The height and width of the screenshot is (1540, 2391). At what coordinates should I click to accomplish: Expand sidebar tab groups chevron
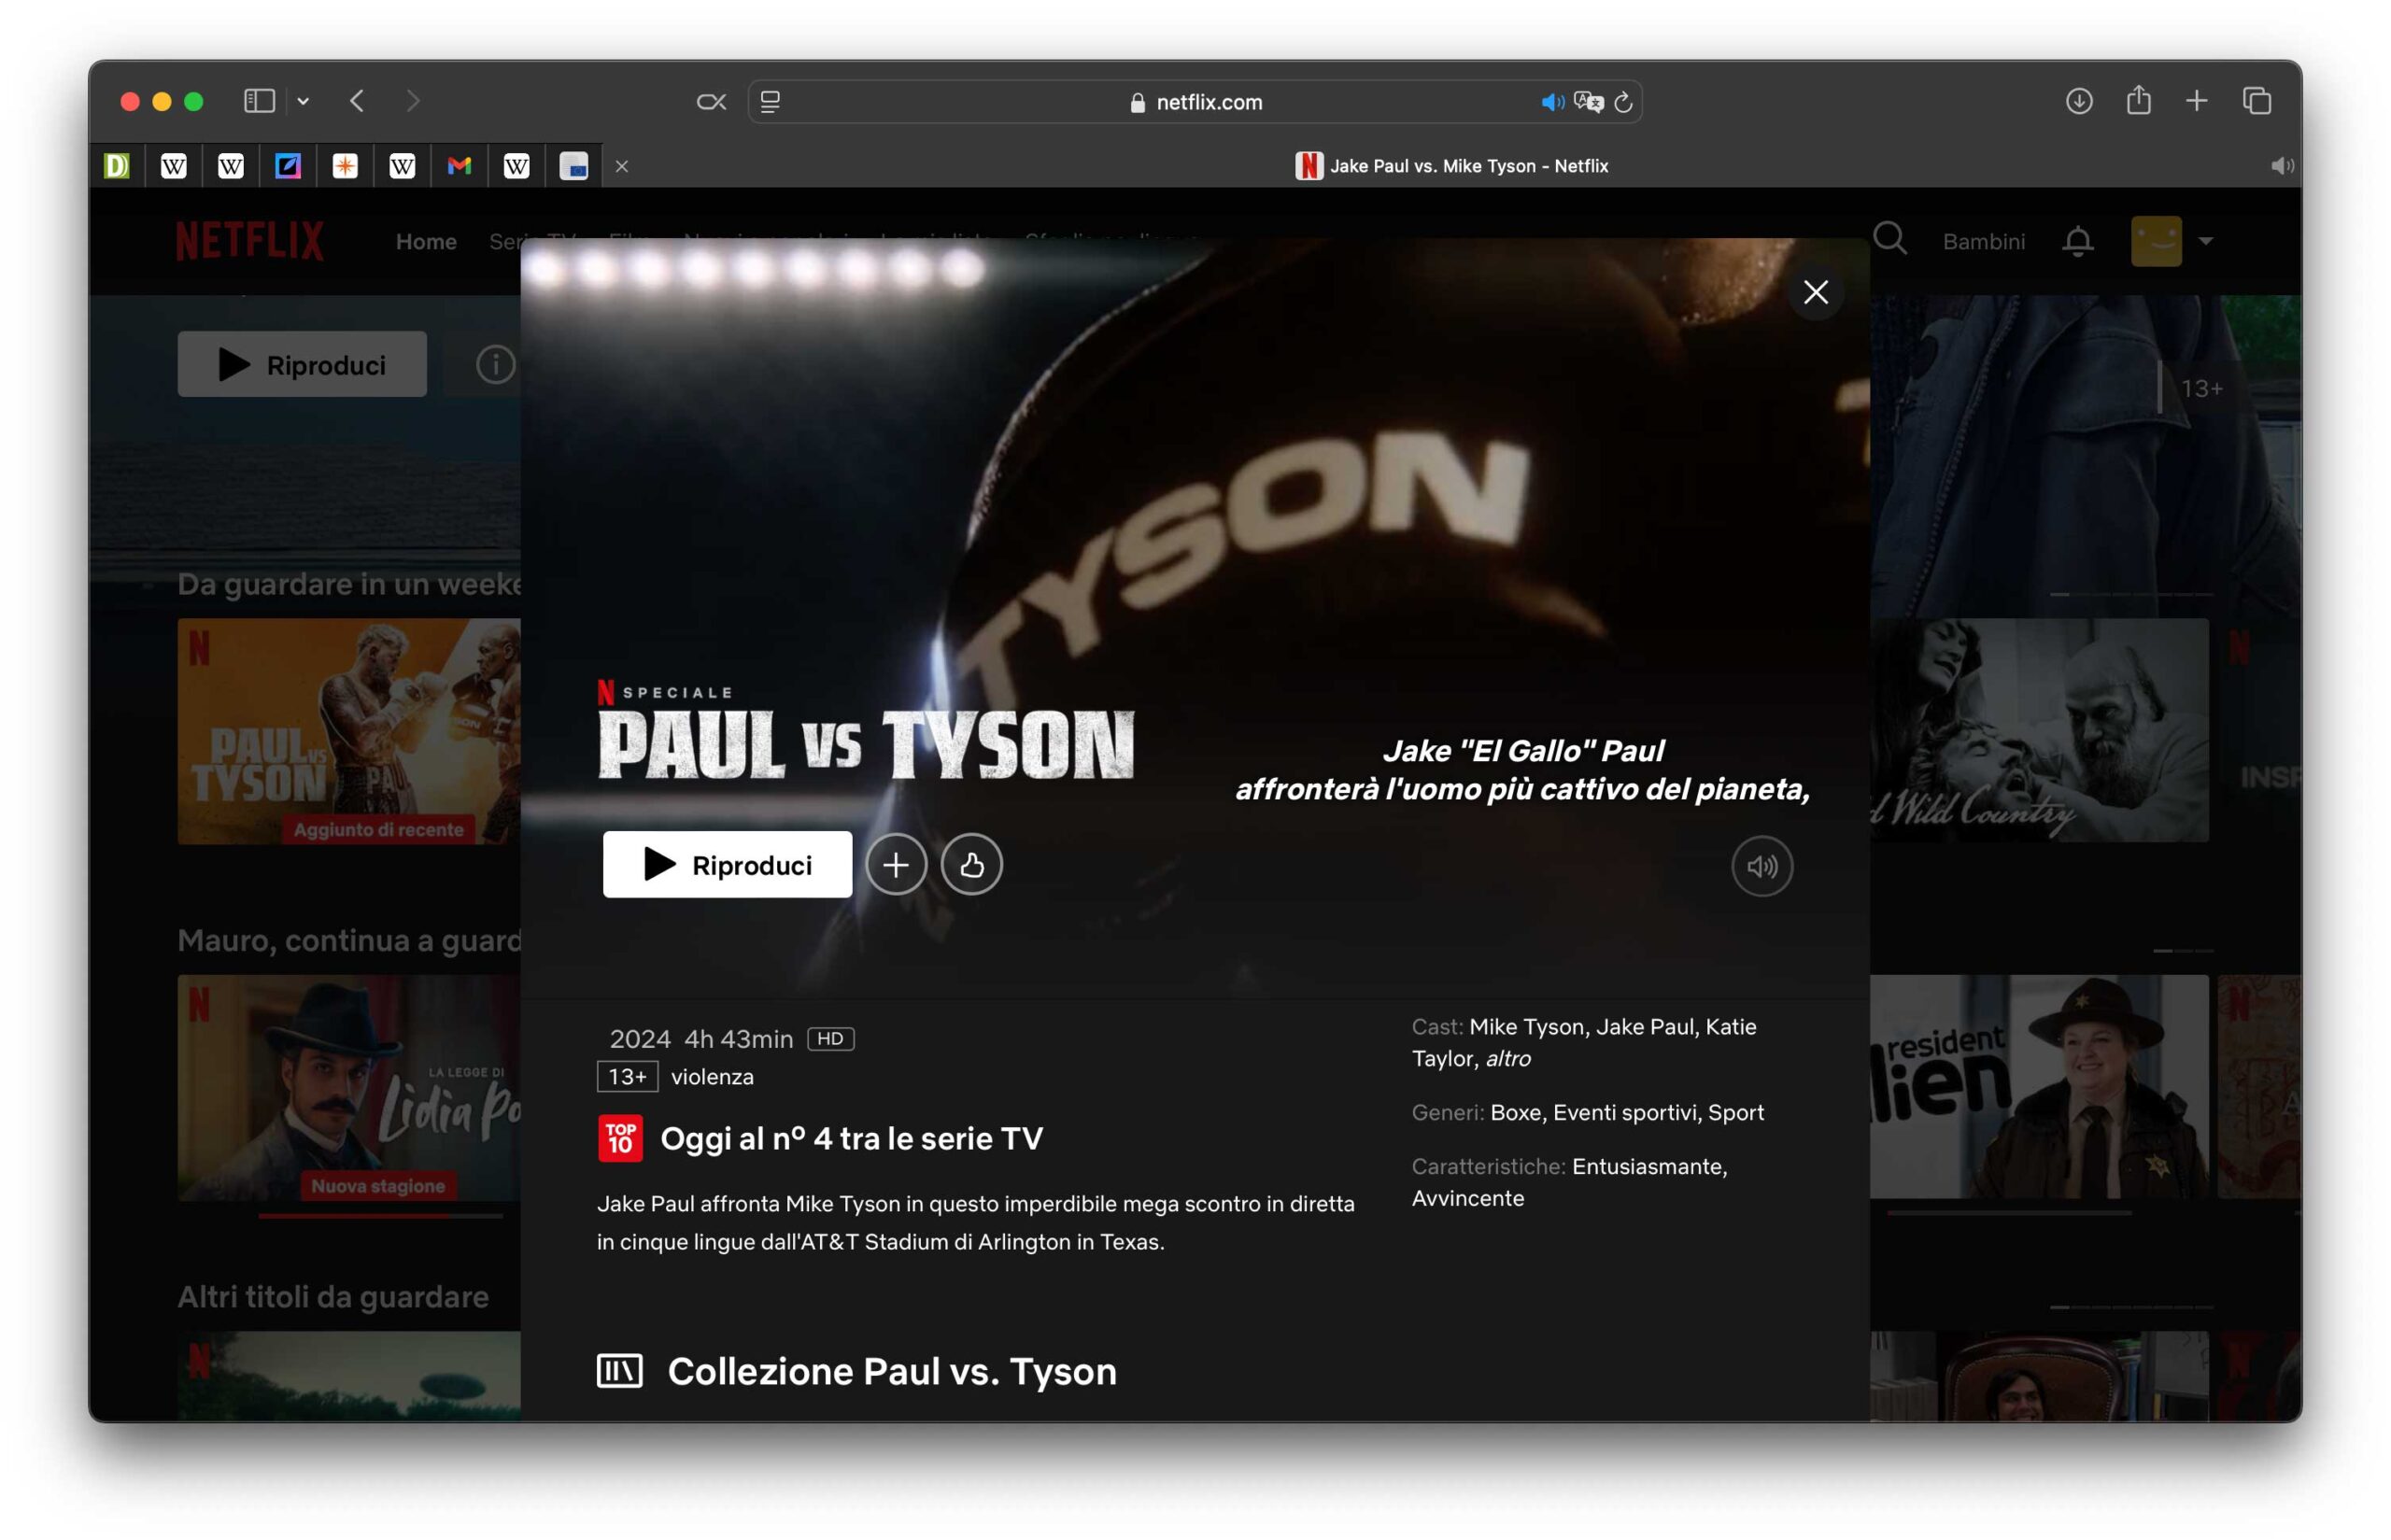[303, 101]
